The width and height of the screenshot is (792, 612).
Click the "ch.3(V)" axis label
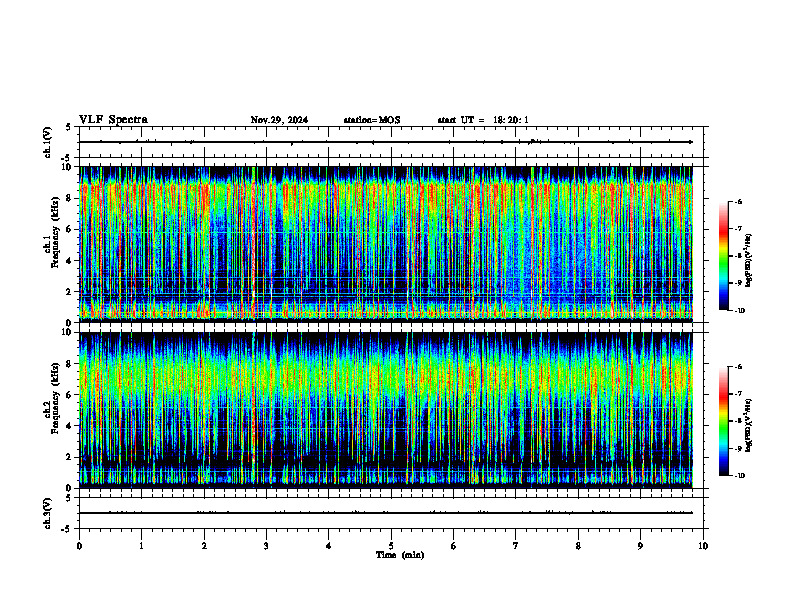(47, 513)
